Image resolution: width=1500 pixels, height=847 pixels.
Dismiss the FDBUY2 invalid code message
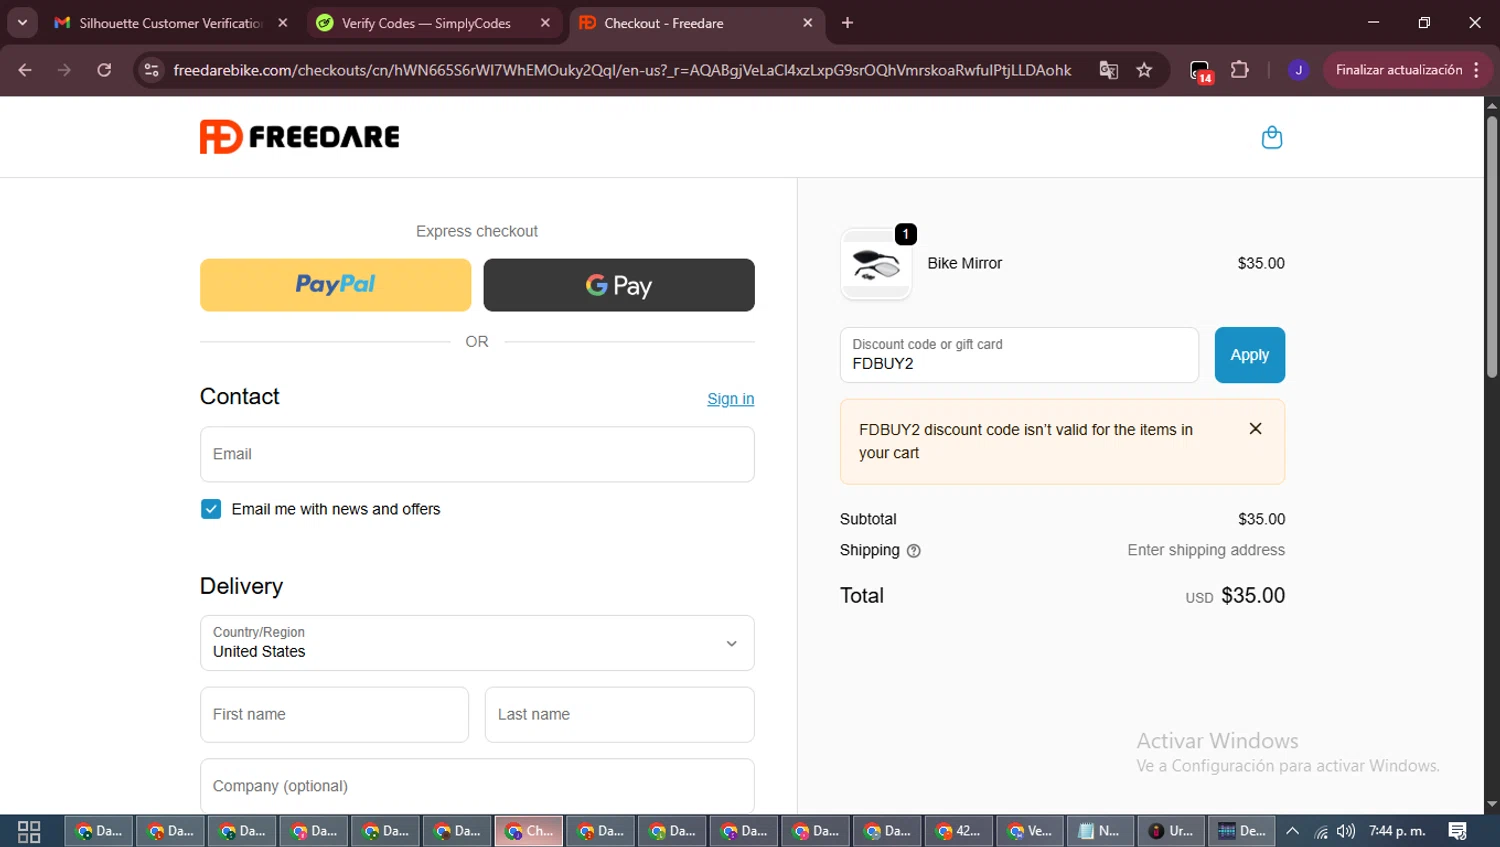point(1255,429)
